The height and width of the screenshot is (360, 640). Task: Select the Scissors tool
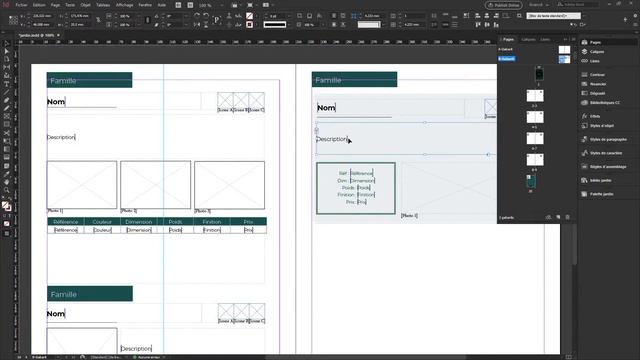6,133
